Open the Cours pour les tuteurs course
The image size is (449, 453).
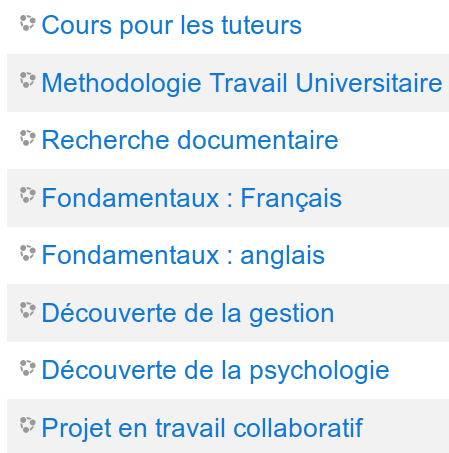172,25
